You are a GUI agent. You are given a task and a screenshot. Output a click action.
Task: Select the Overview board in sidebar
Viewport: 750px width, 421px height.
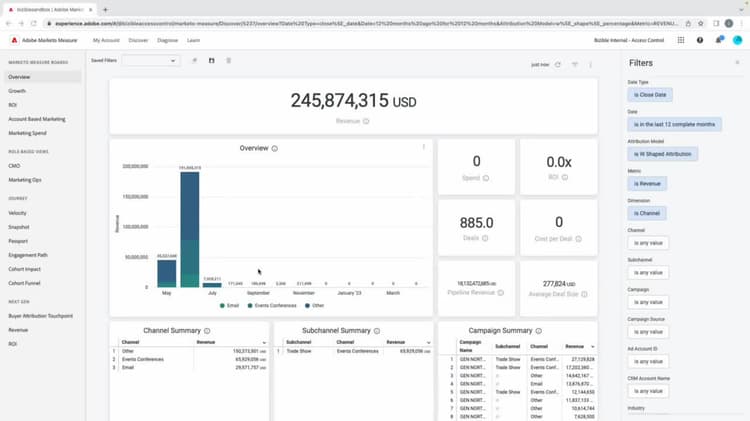click(x=43, y=77)
